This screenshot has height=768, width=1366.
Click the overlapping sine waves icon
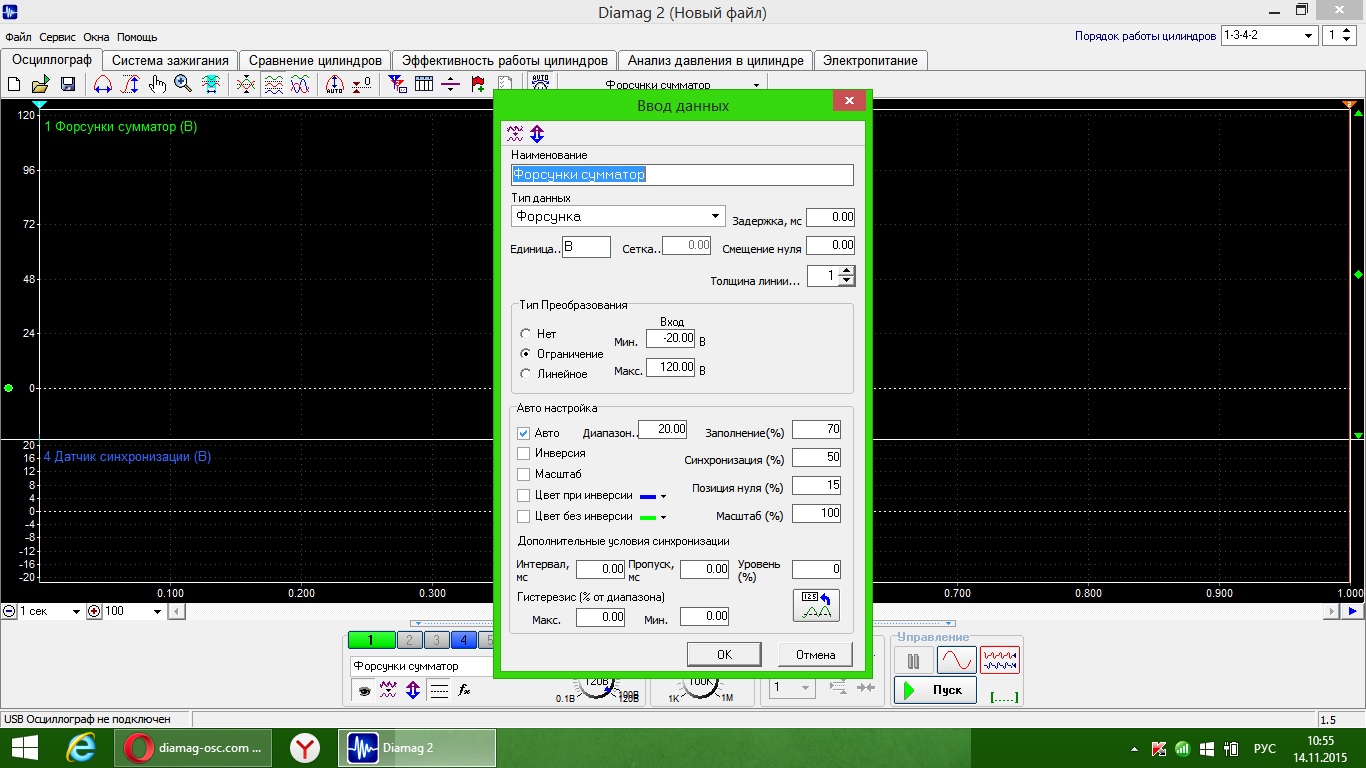(300, 85)
